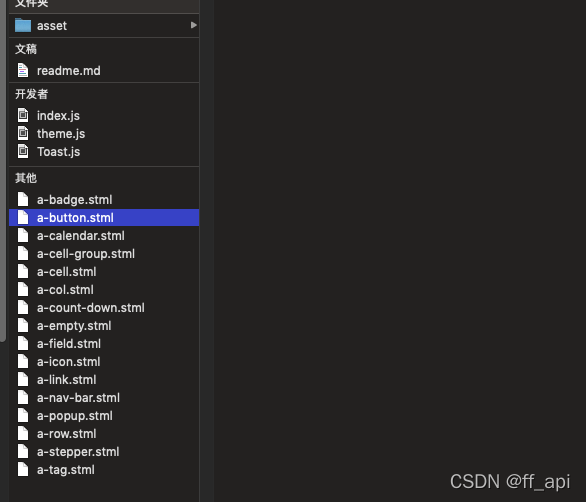Click the theme.js file icon
Viewport: 586px width, 502px height.
pyautogui.click(x=23, y=133)
